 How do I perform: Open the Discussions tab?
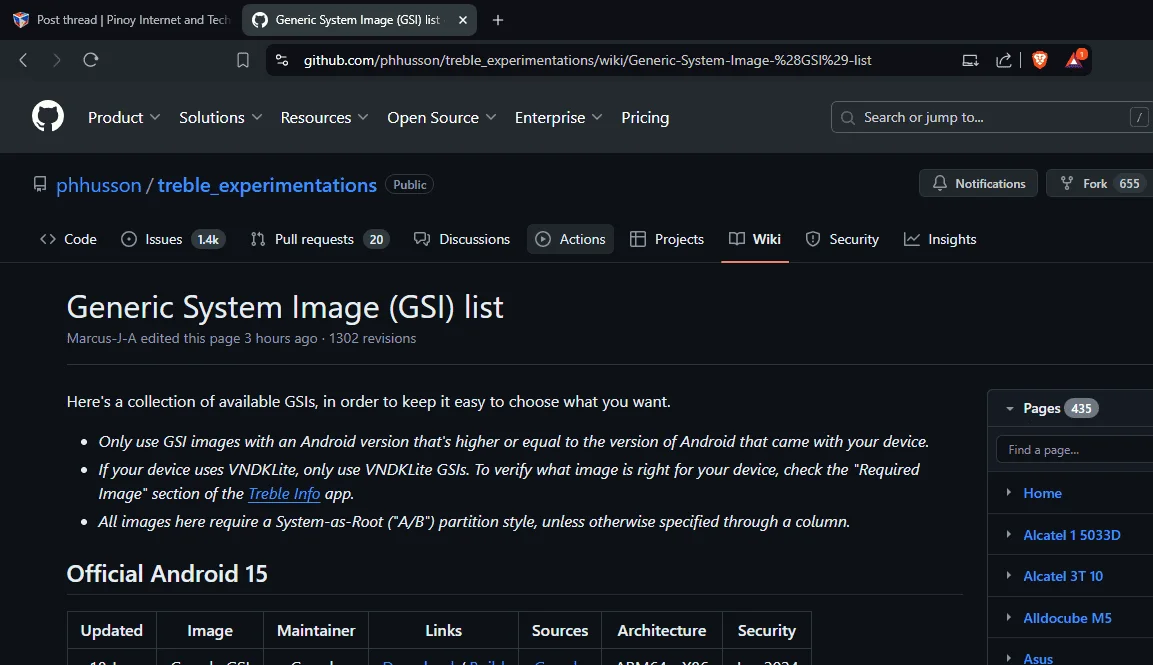[462, 239]
